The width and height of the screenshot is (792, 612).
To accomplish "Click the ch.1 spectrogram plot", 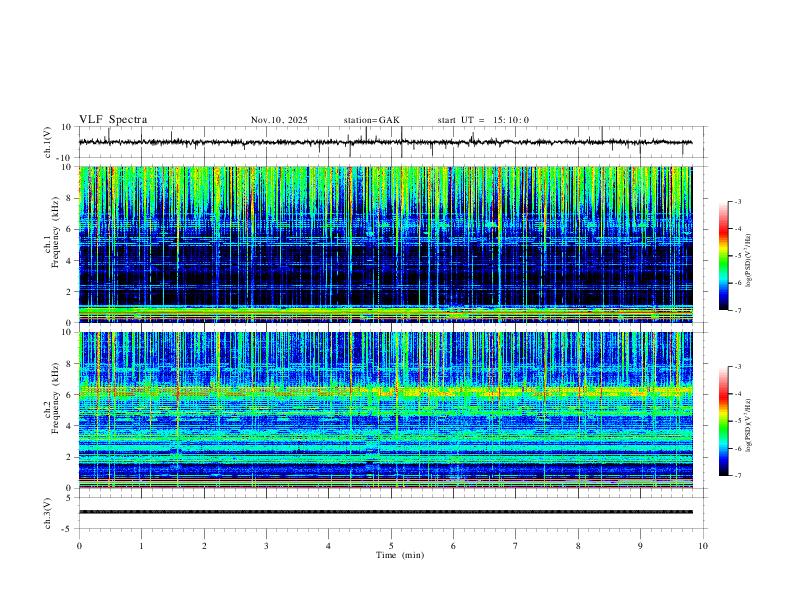I will click(385, 244).
